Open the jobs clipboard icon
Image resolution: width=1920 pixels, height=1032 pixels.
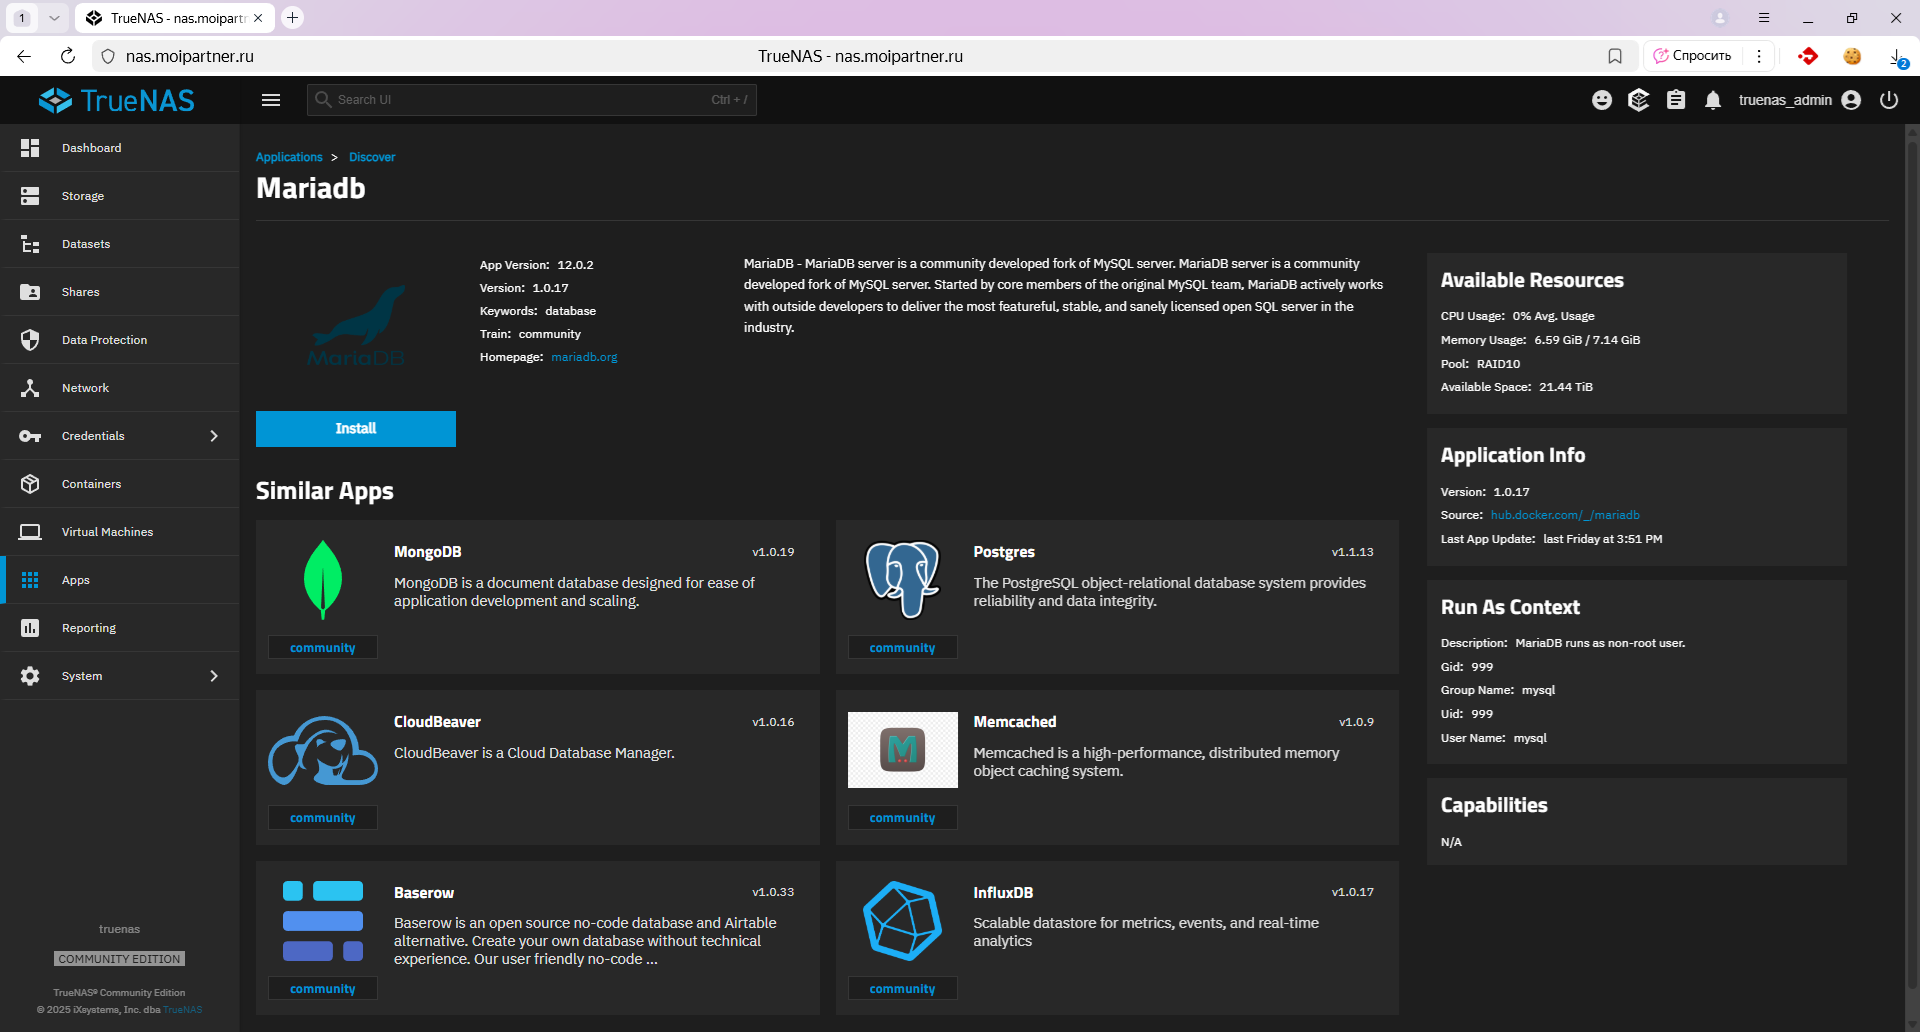pos(1676,100)
